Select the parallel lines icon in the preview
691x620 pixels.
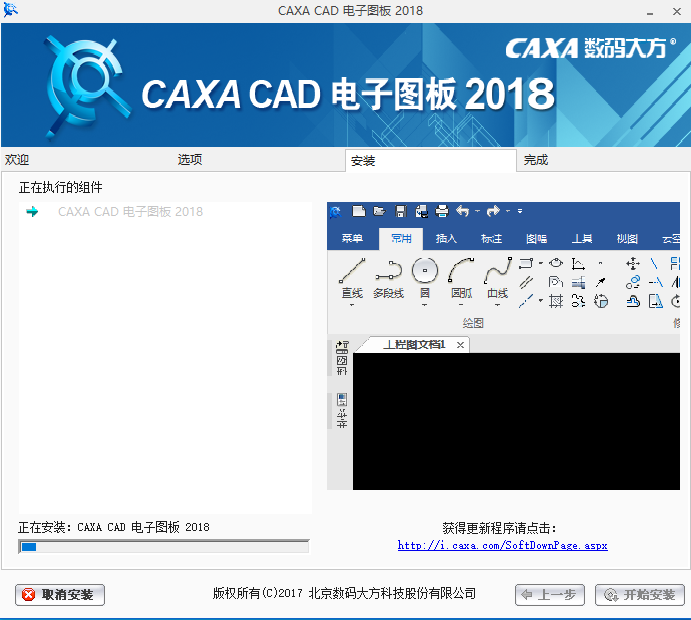coord(526,282)
